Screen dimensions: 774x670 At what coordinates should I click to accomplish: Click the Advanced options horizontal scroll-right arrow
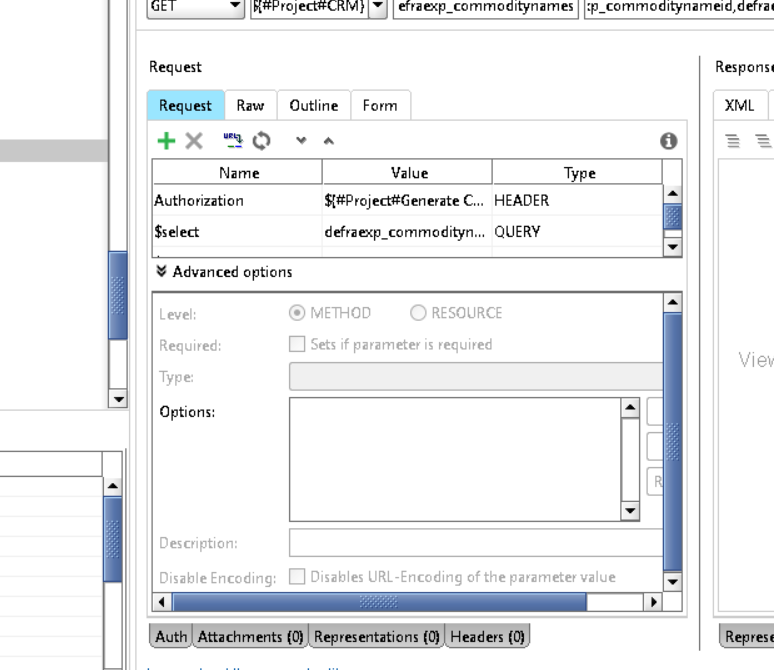coord(654,602)
